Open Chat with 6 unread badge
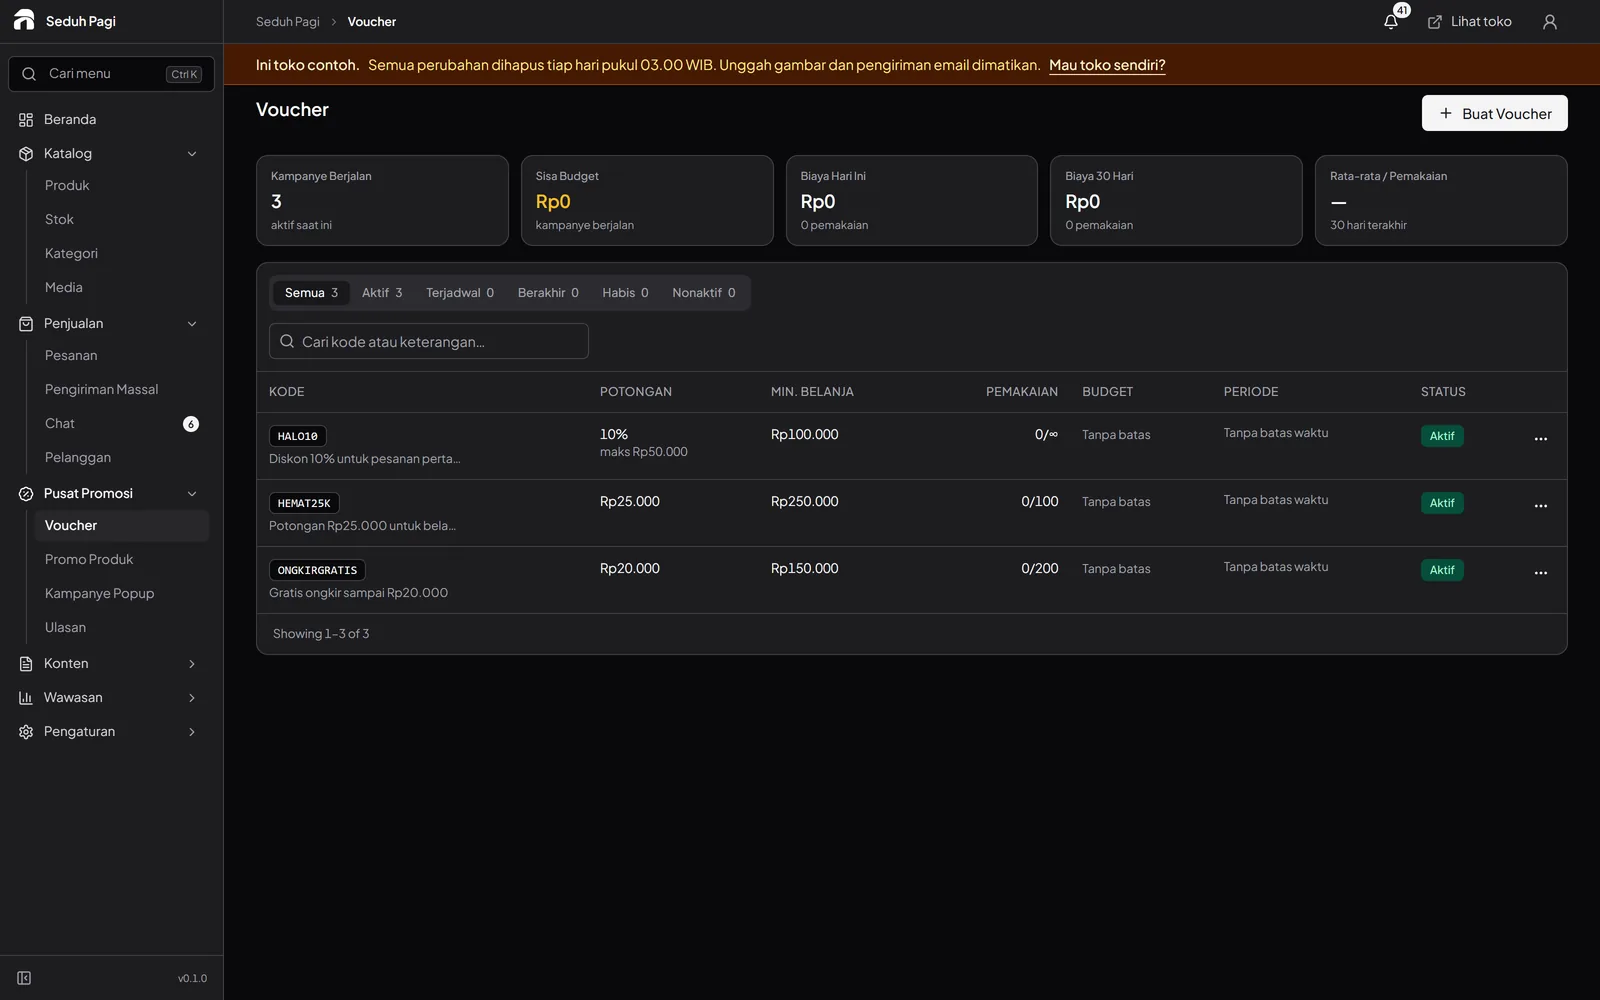This screenshot has width=1600, height=1000. [x=121, y=424]
